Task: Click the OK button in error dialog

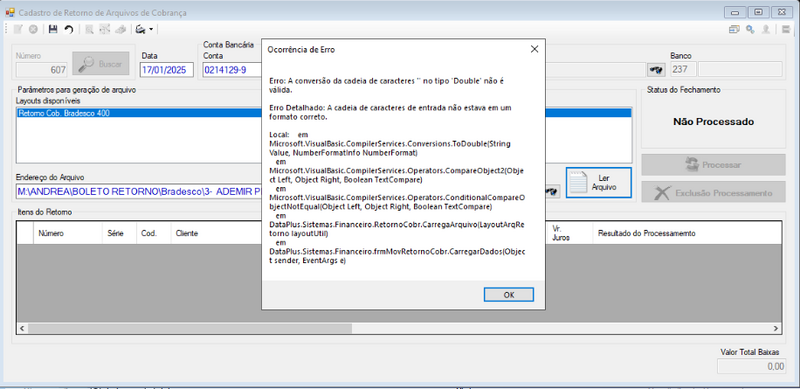Action: (509, 295)
